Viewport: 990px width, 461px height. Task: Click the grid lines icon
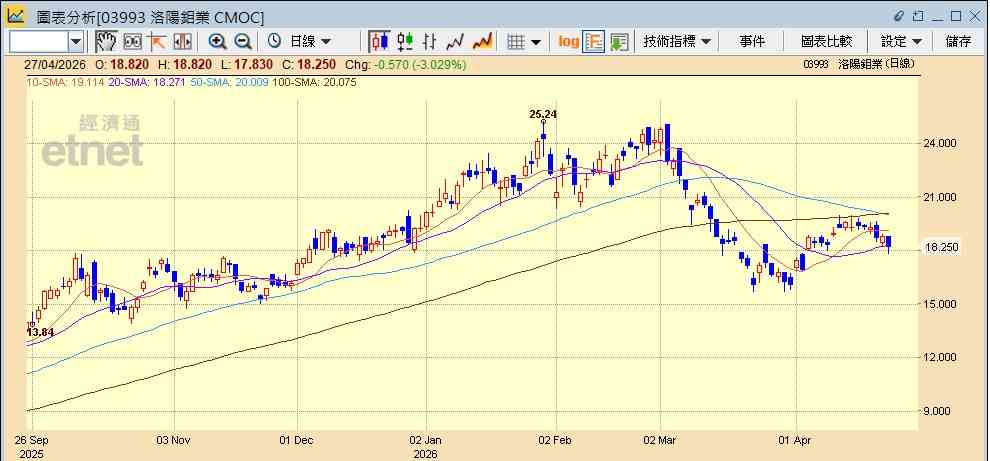tap(516, 42)
